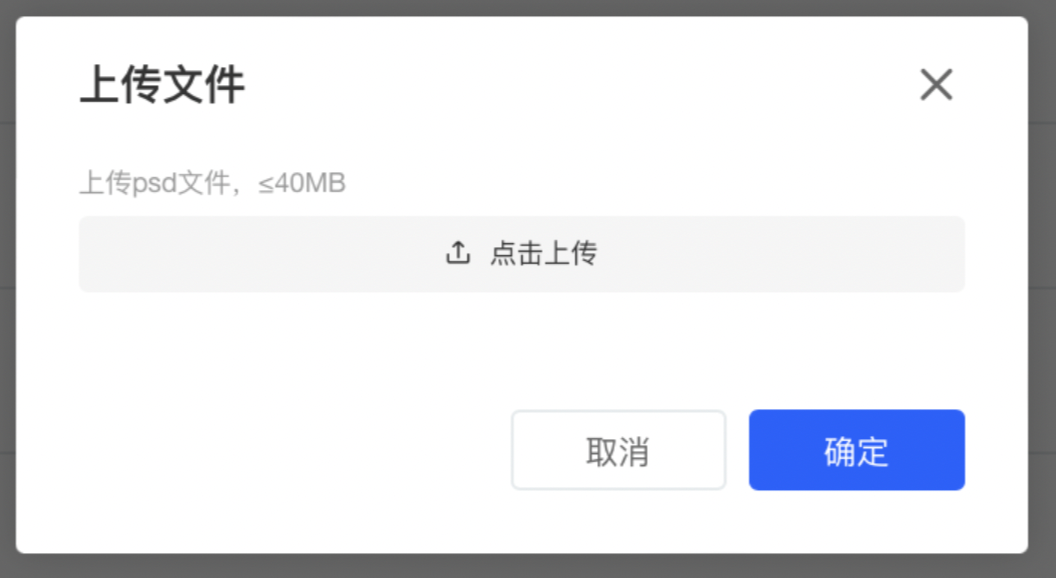Click the 点击上传 text label
Viewport: 1056px width, 578px height.
543,253
